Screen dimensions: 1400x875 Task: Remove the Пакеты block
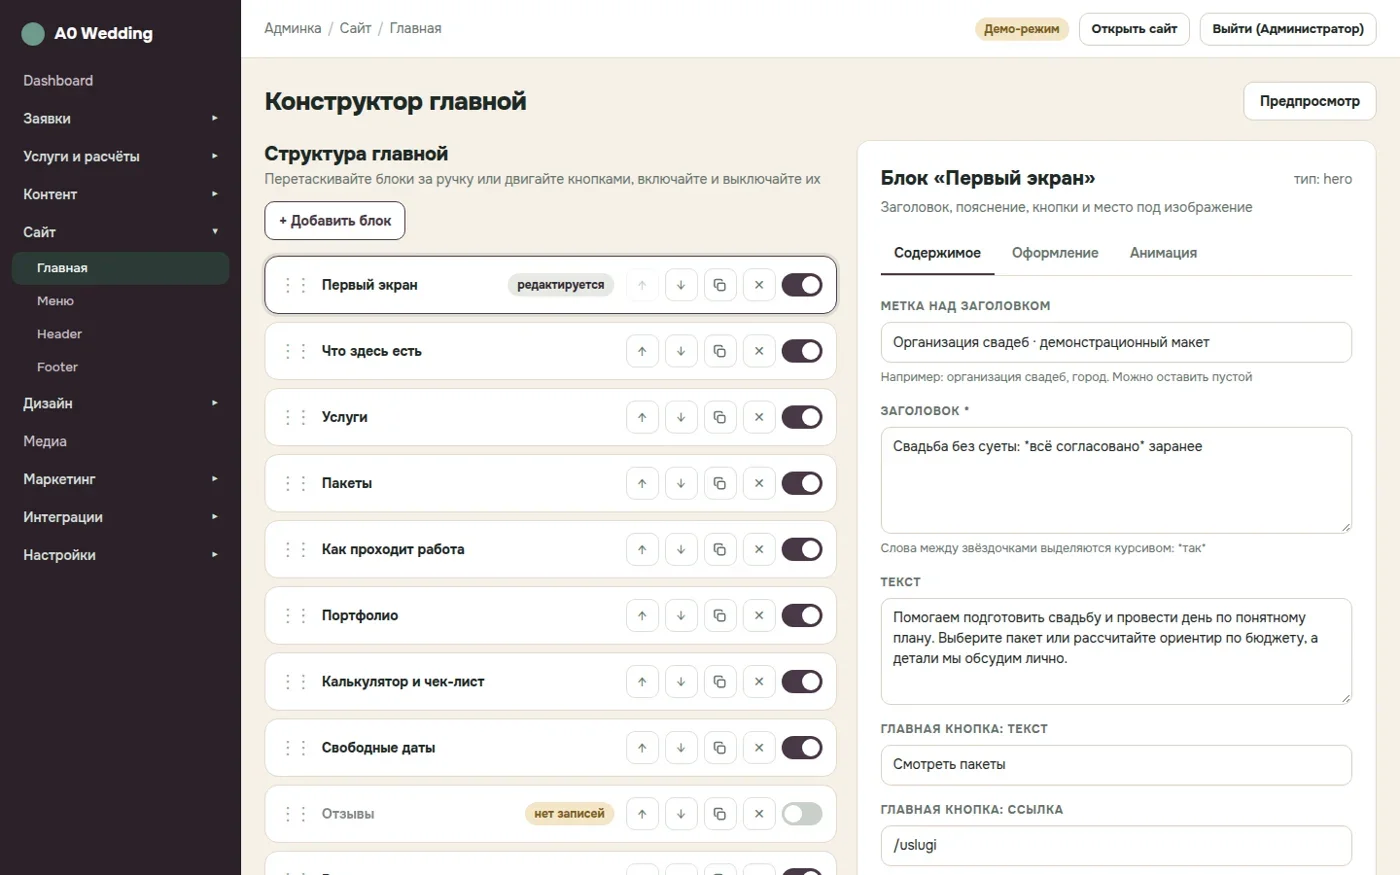coord(759,483)
